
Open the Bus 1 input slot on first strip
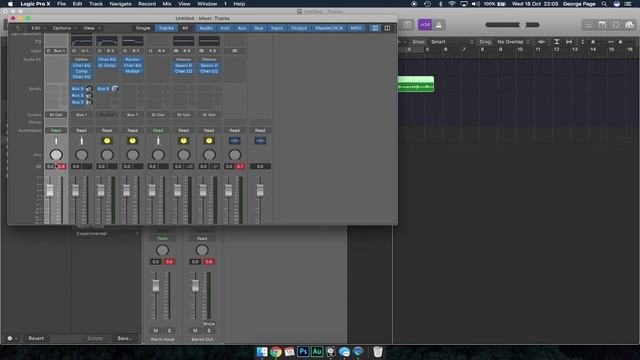(x=56, y=51)
